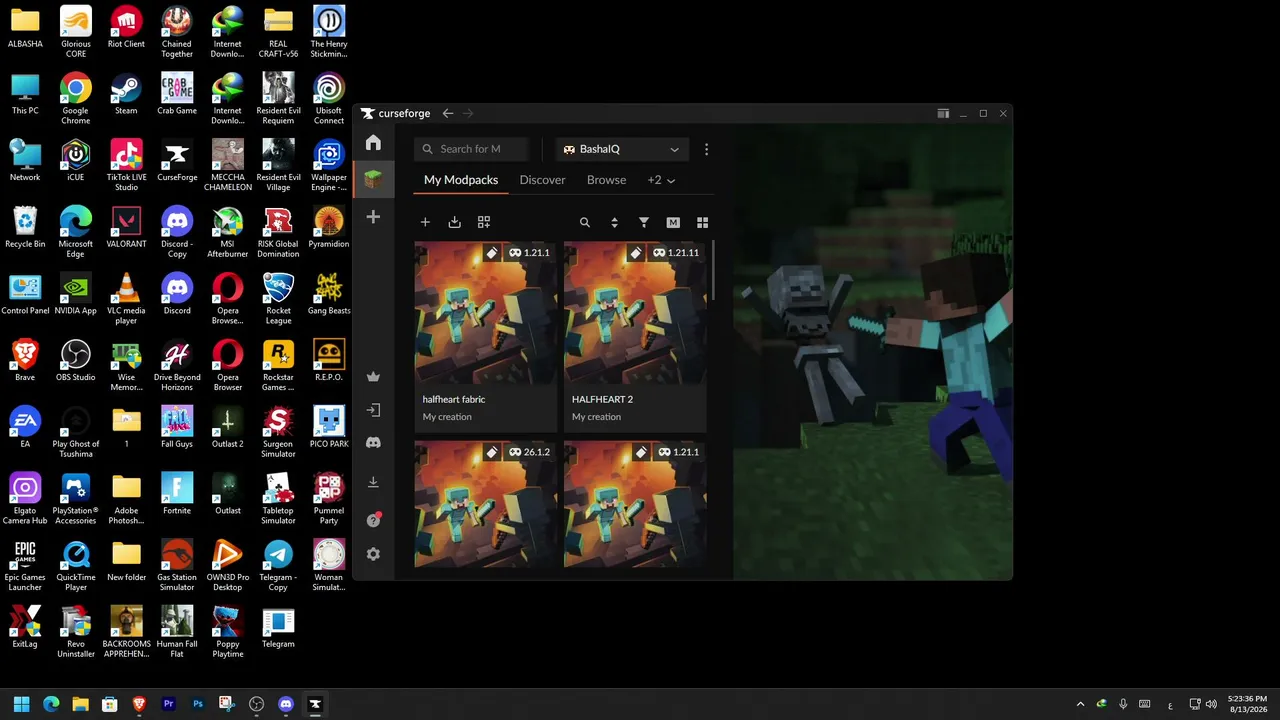Open the modpack thumbnail with version 26.1.2
Screen dimensions: 1280x720
point(486,505)
